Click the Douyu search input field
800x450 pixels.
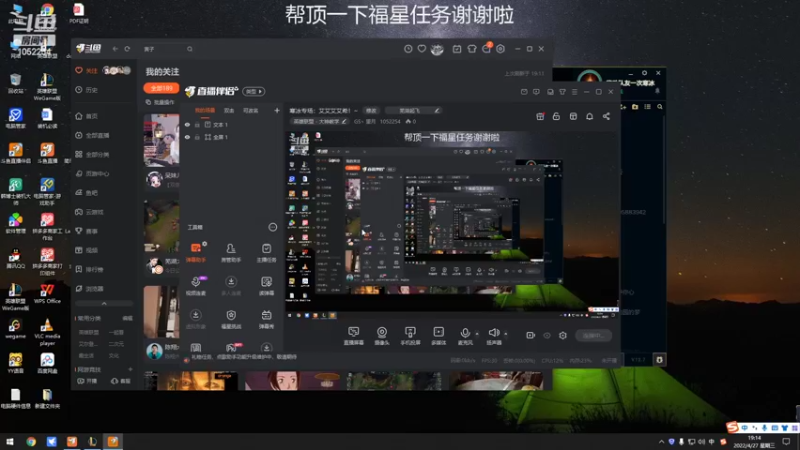coord(163,49)
